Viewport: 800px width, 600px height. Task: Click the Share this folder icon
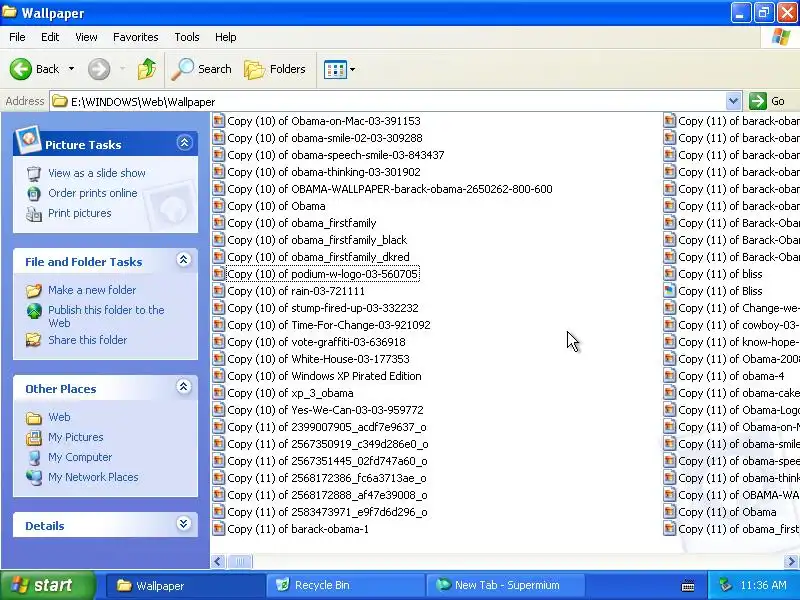coord(34,340)
